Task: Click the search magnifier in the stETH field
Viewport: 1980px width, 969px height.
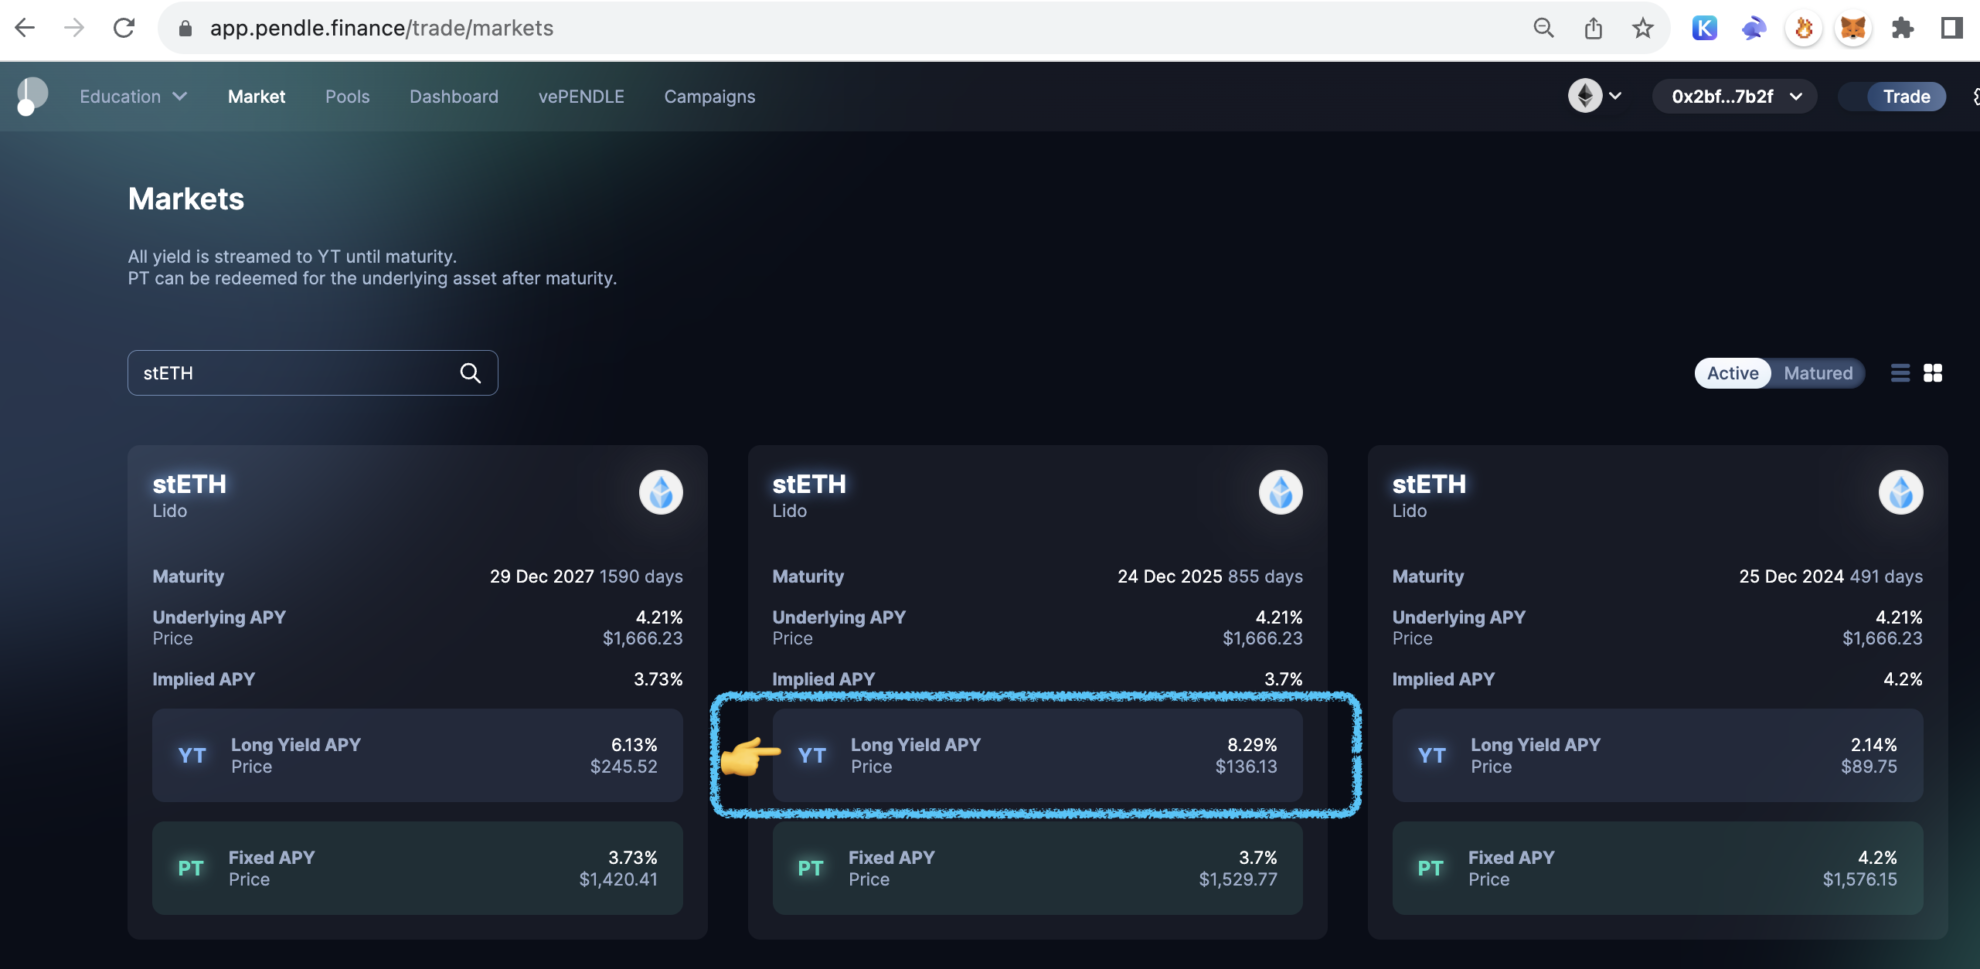Action: tap(469, 372)
